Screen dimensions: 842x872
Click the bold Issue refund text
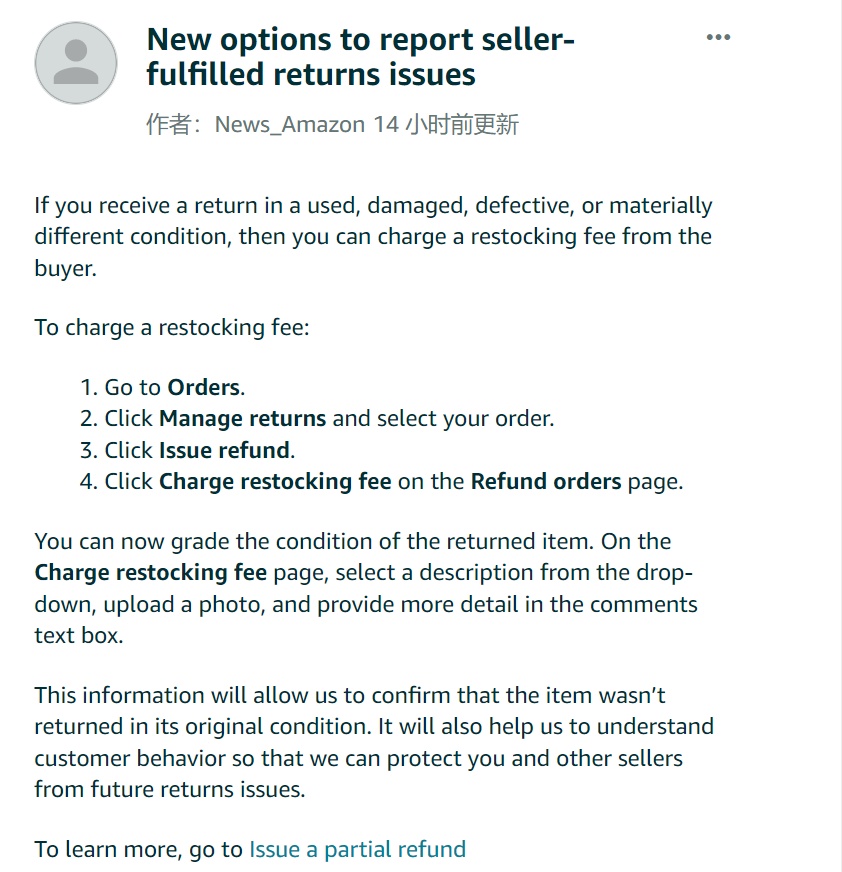point(225,450)
